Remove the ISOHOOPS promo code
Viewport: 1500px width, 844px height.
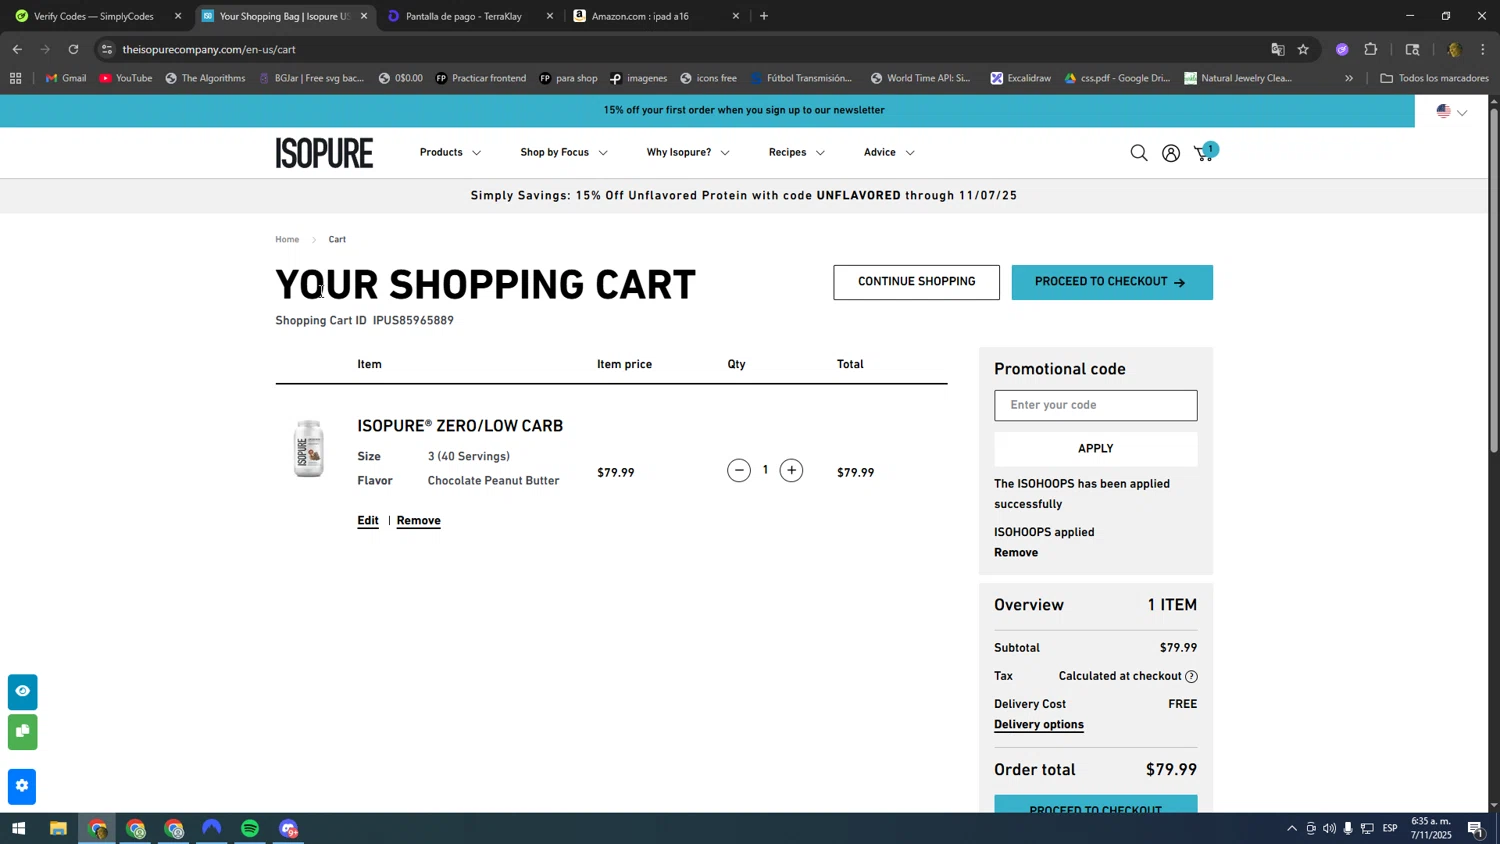1016,553
